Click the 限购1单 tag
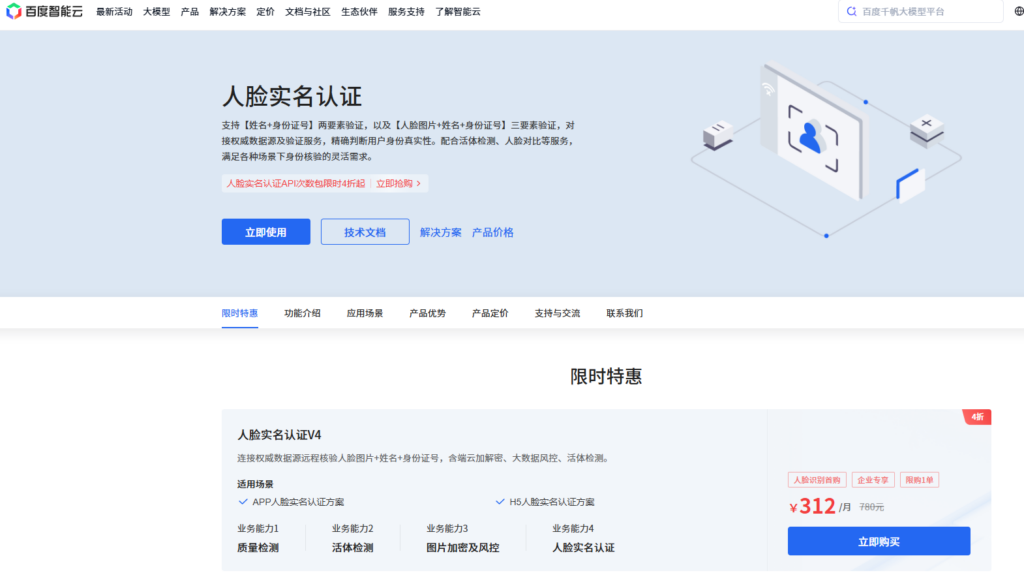The width and height of the screenshot is (1024, 573). click(x=920, y=480)
